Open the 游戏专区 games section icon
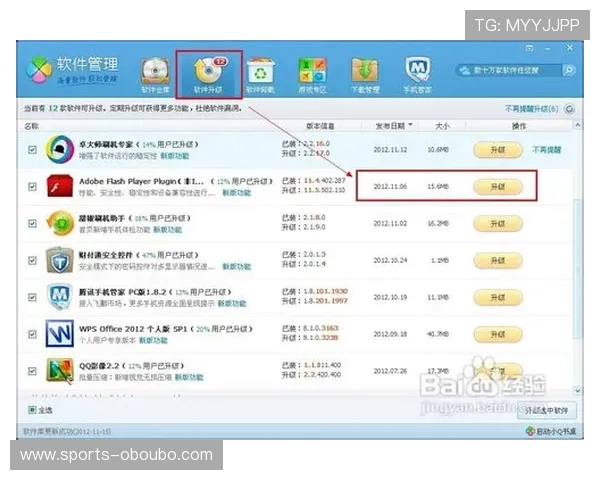This screenshot has height=480, width=600. (x=312, y=74)
